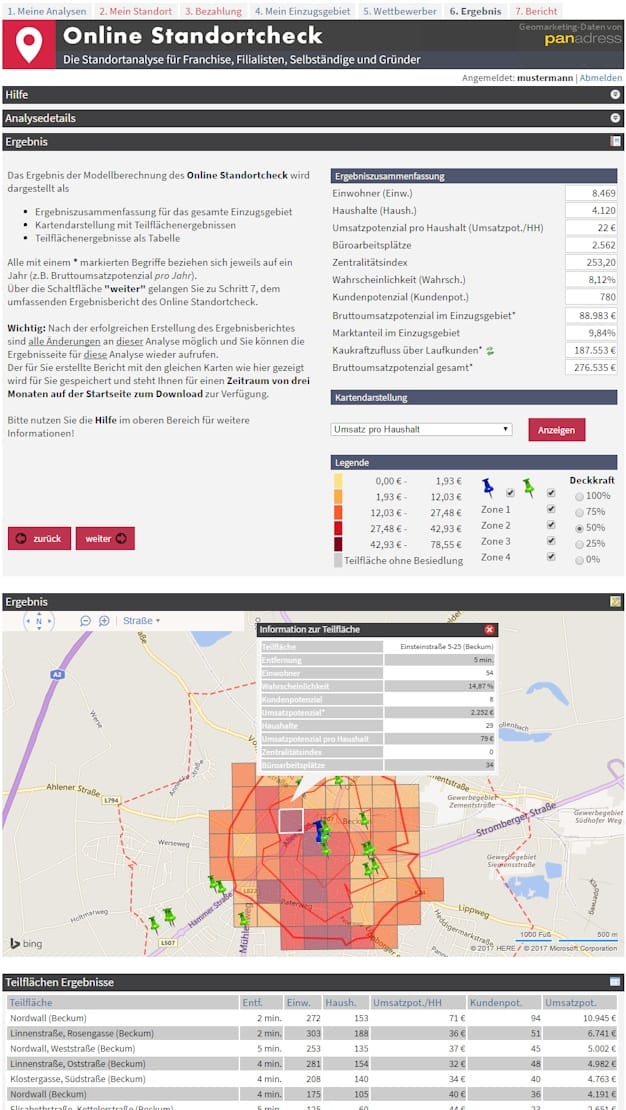Expand the Hilfe section
The height and width of the screenshot is (1110, 626).
pos(615,95)
